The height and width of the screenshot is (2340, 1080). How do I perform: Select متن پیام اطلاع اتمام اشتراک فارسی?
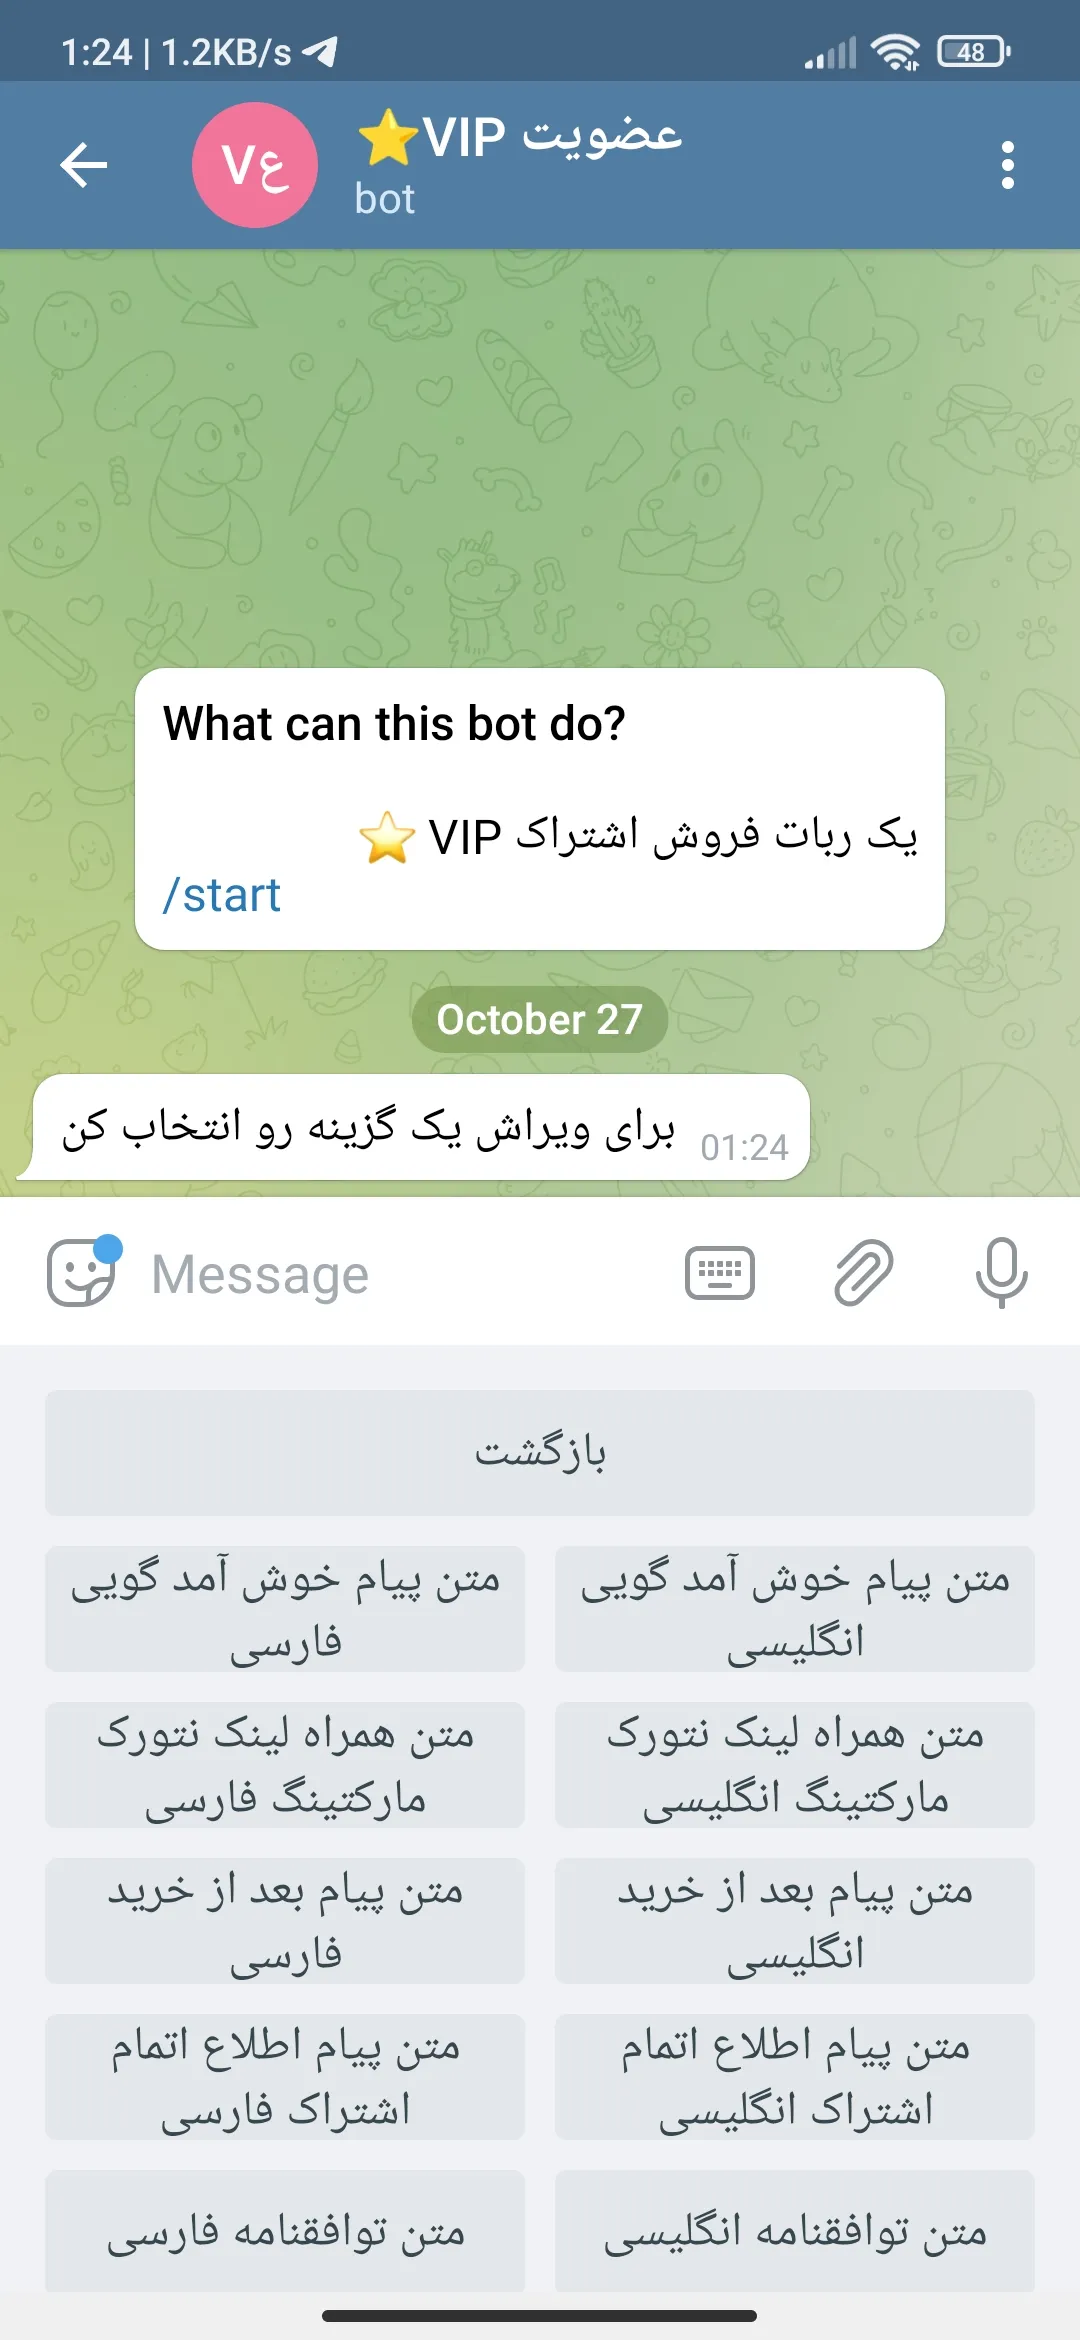[x=285, y=2077]
